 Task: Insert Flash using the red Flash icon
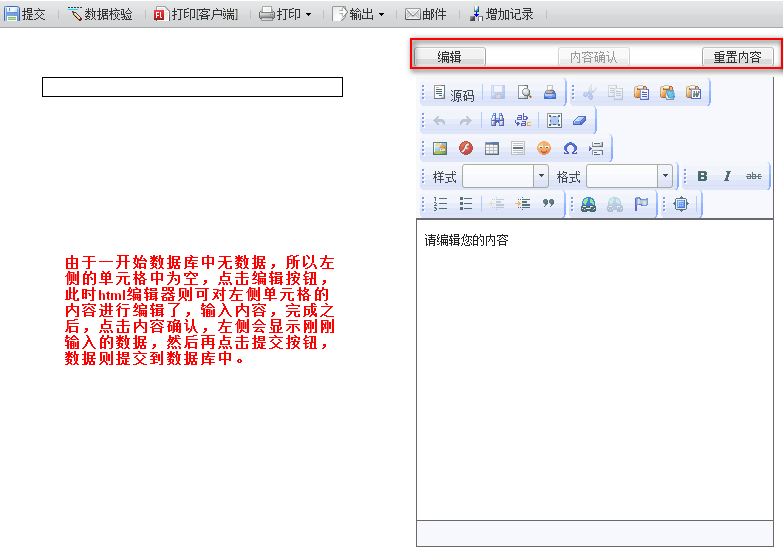466,148
